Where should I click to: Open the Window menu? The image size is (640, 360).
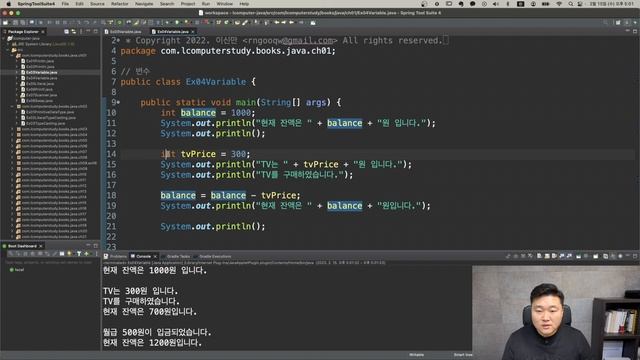(224, 4)
